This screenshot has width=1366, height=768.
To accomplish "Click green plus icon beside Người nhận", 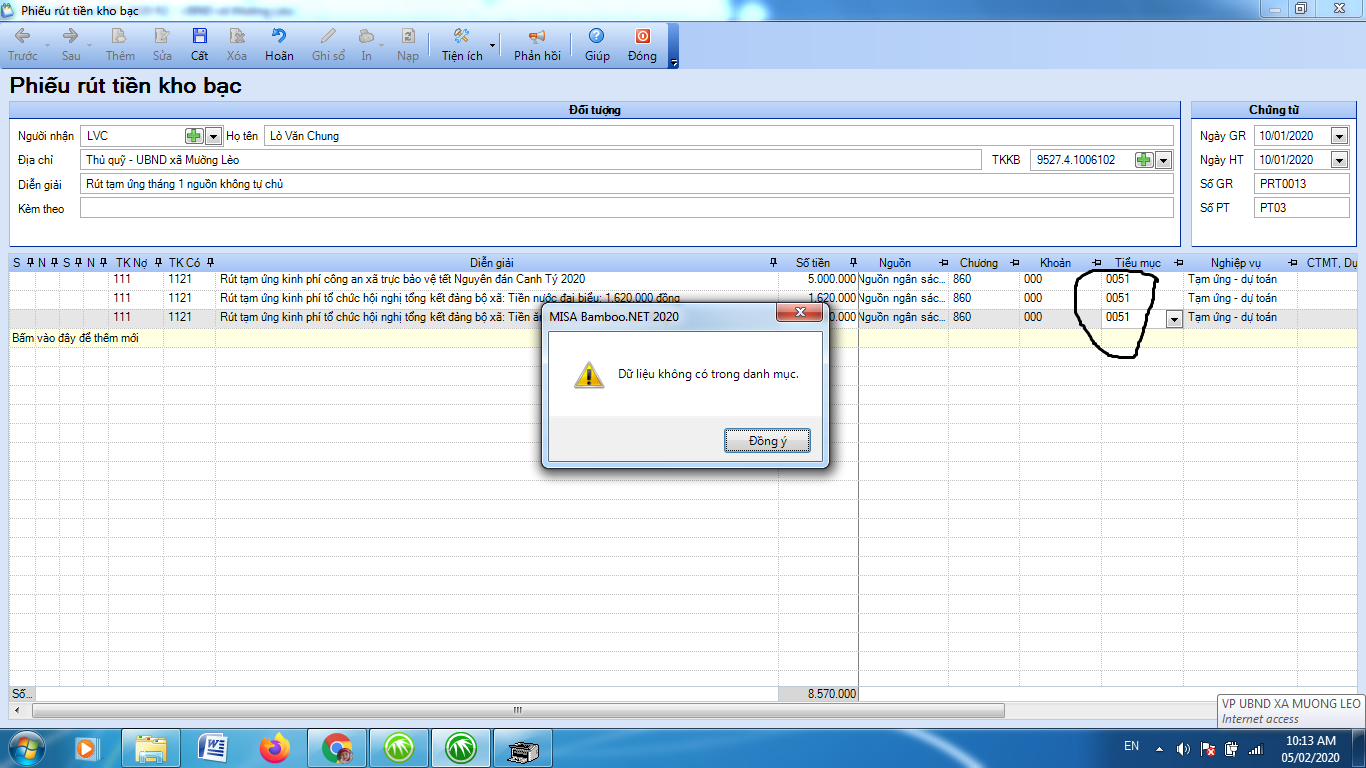I will tap(194, 136).
